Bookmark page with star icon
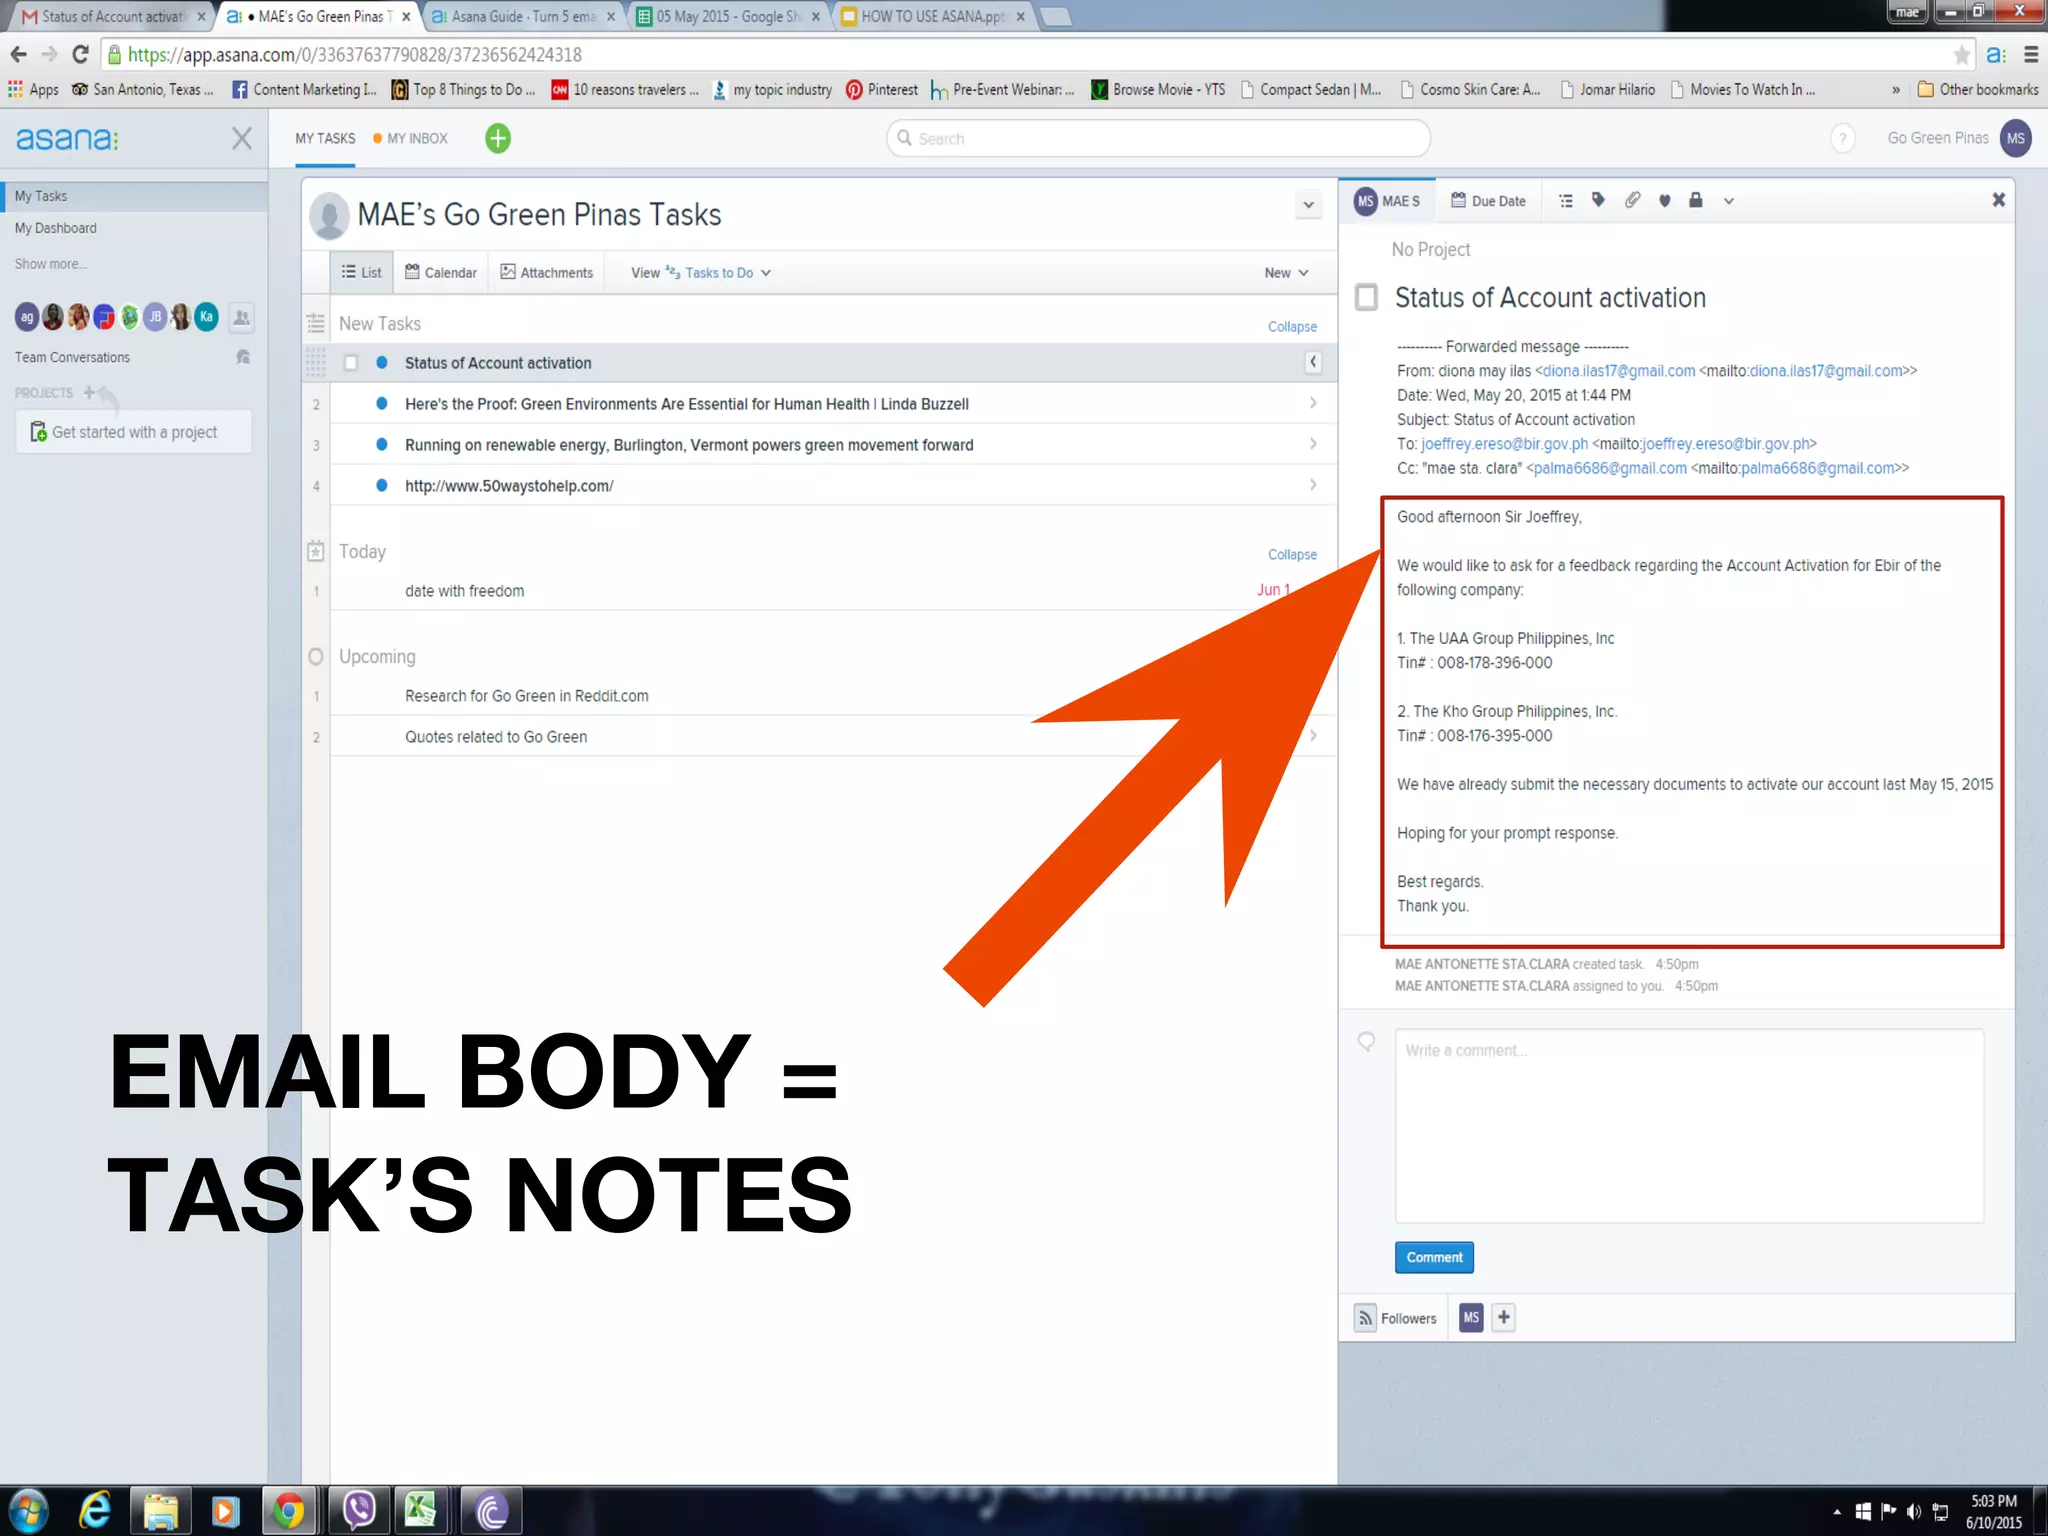The width and height of the screenshot is (2048, 1536). coord(1962,55)
